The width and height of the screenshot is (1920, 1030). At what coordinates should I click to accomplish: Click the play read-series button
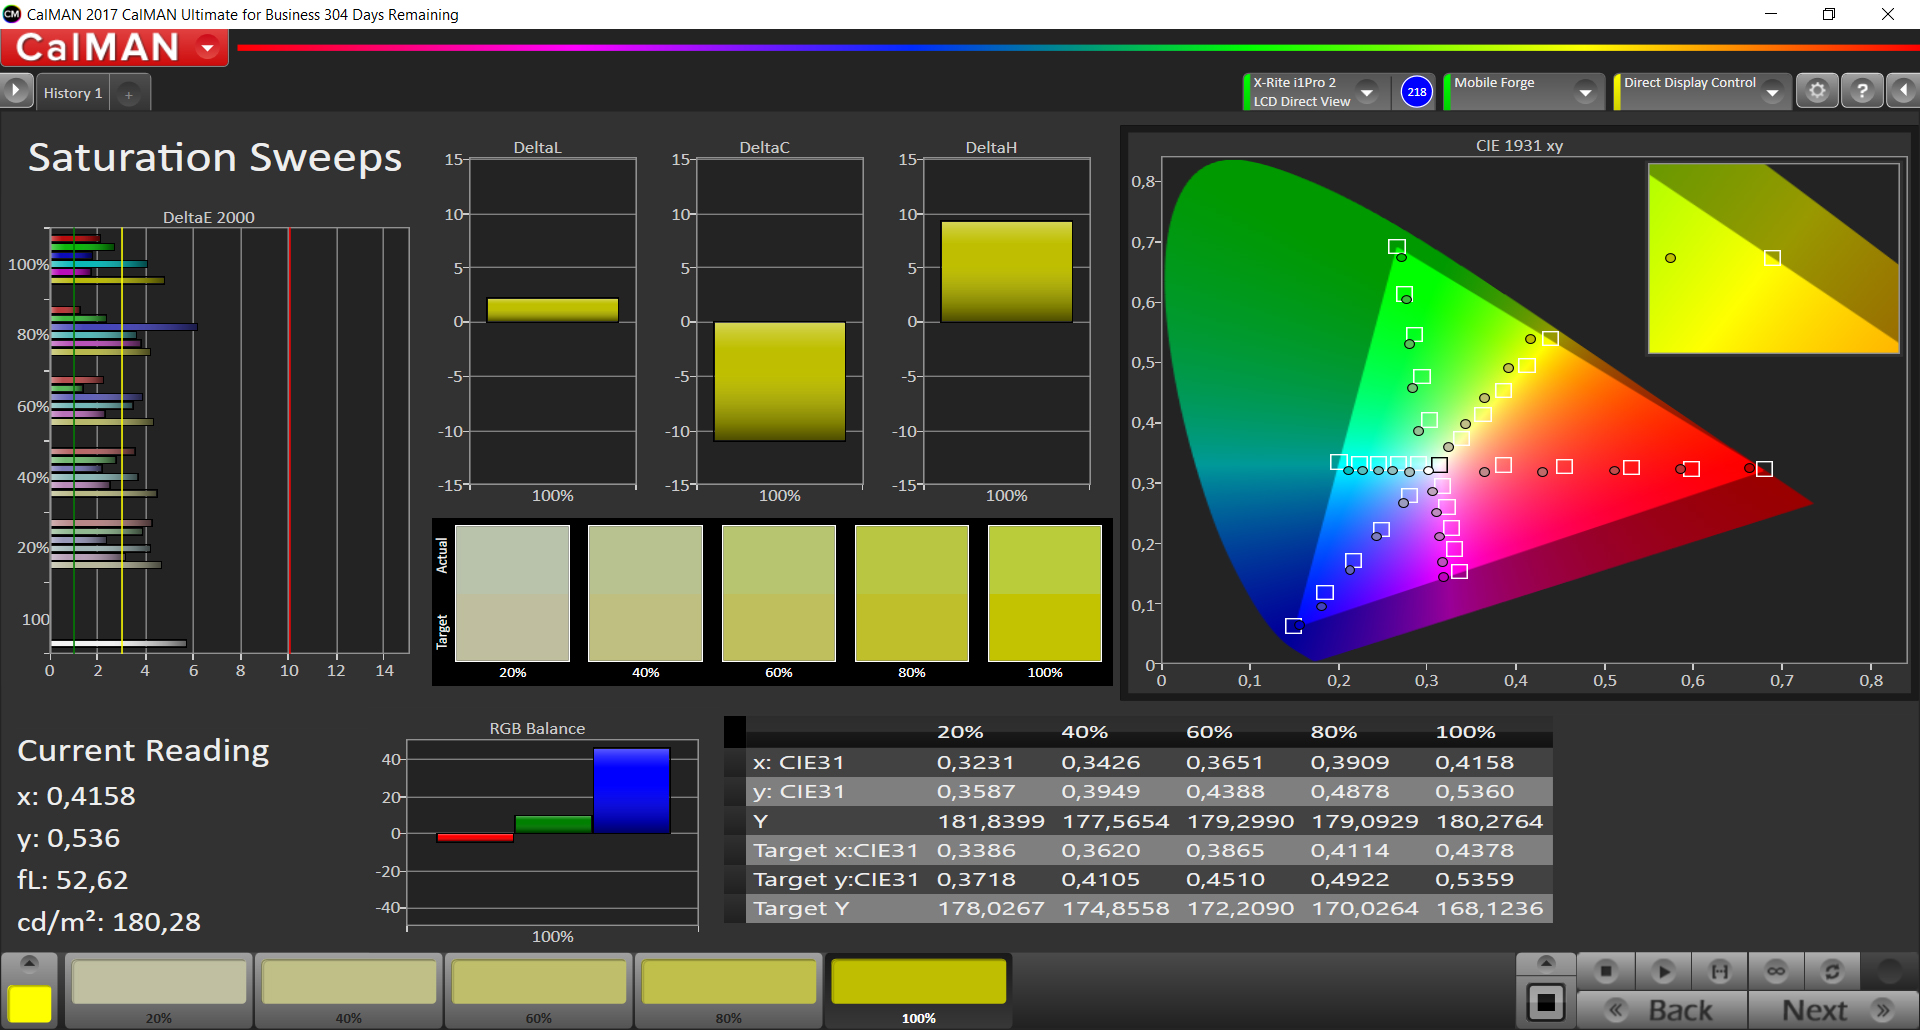point(1663,970)
